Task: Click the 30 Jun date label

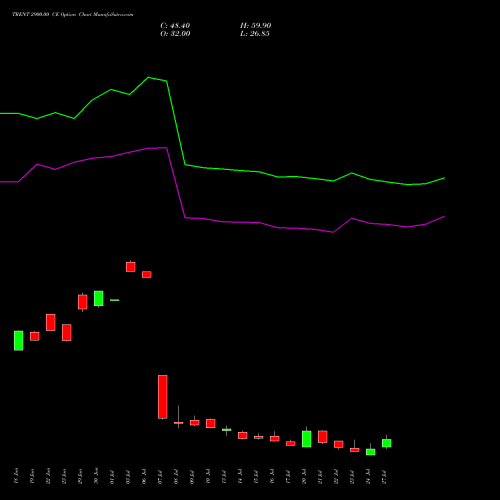Action: click(97, 476)
